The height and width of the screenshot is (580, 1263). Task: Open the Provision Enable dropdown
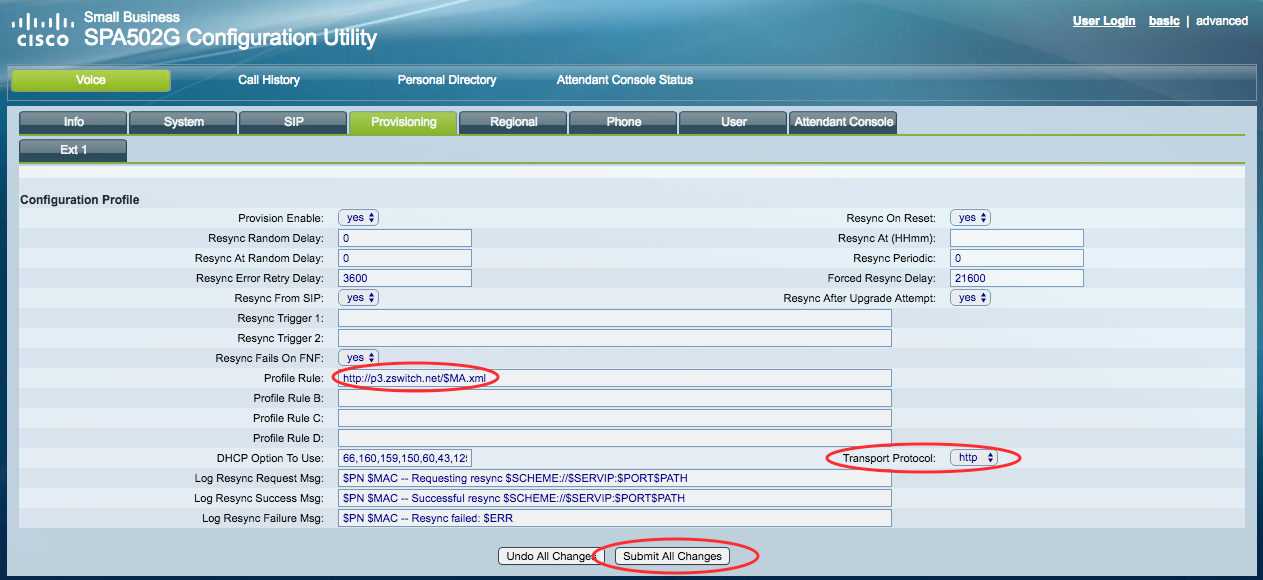[x=358, y=217]
